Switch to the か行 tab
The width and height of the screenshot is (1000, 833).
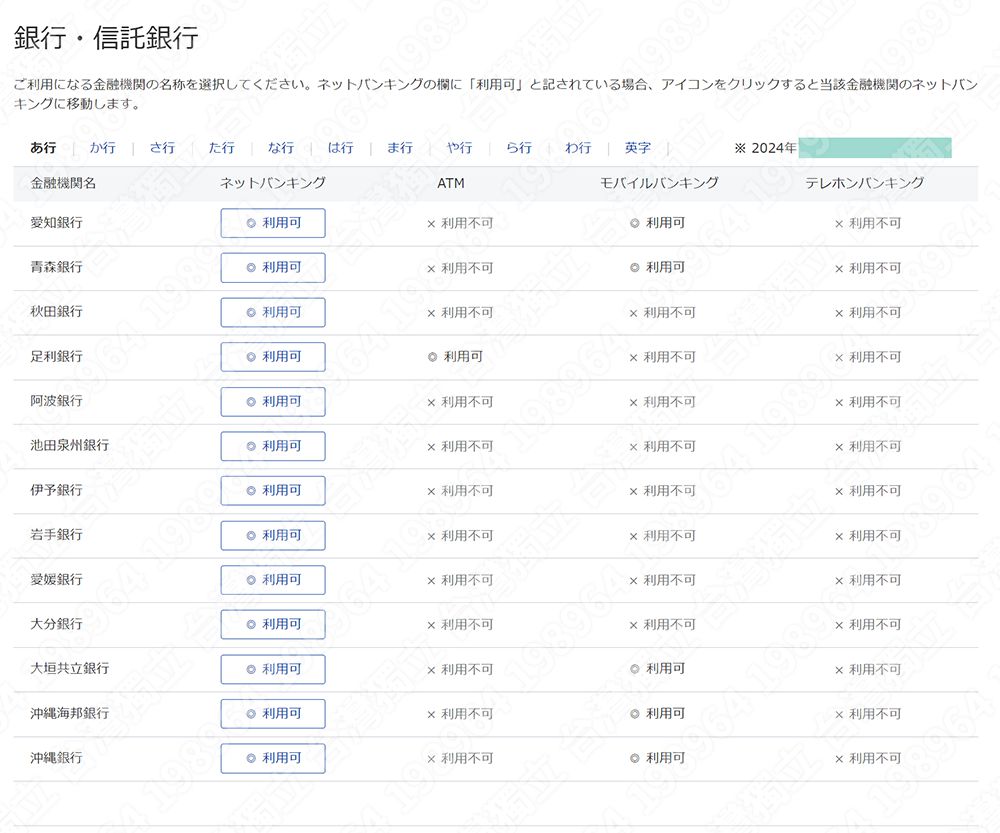[x=102, y=148]
